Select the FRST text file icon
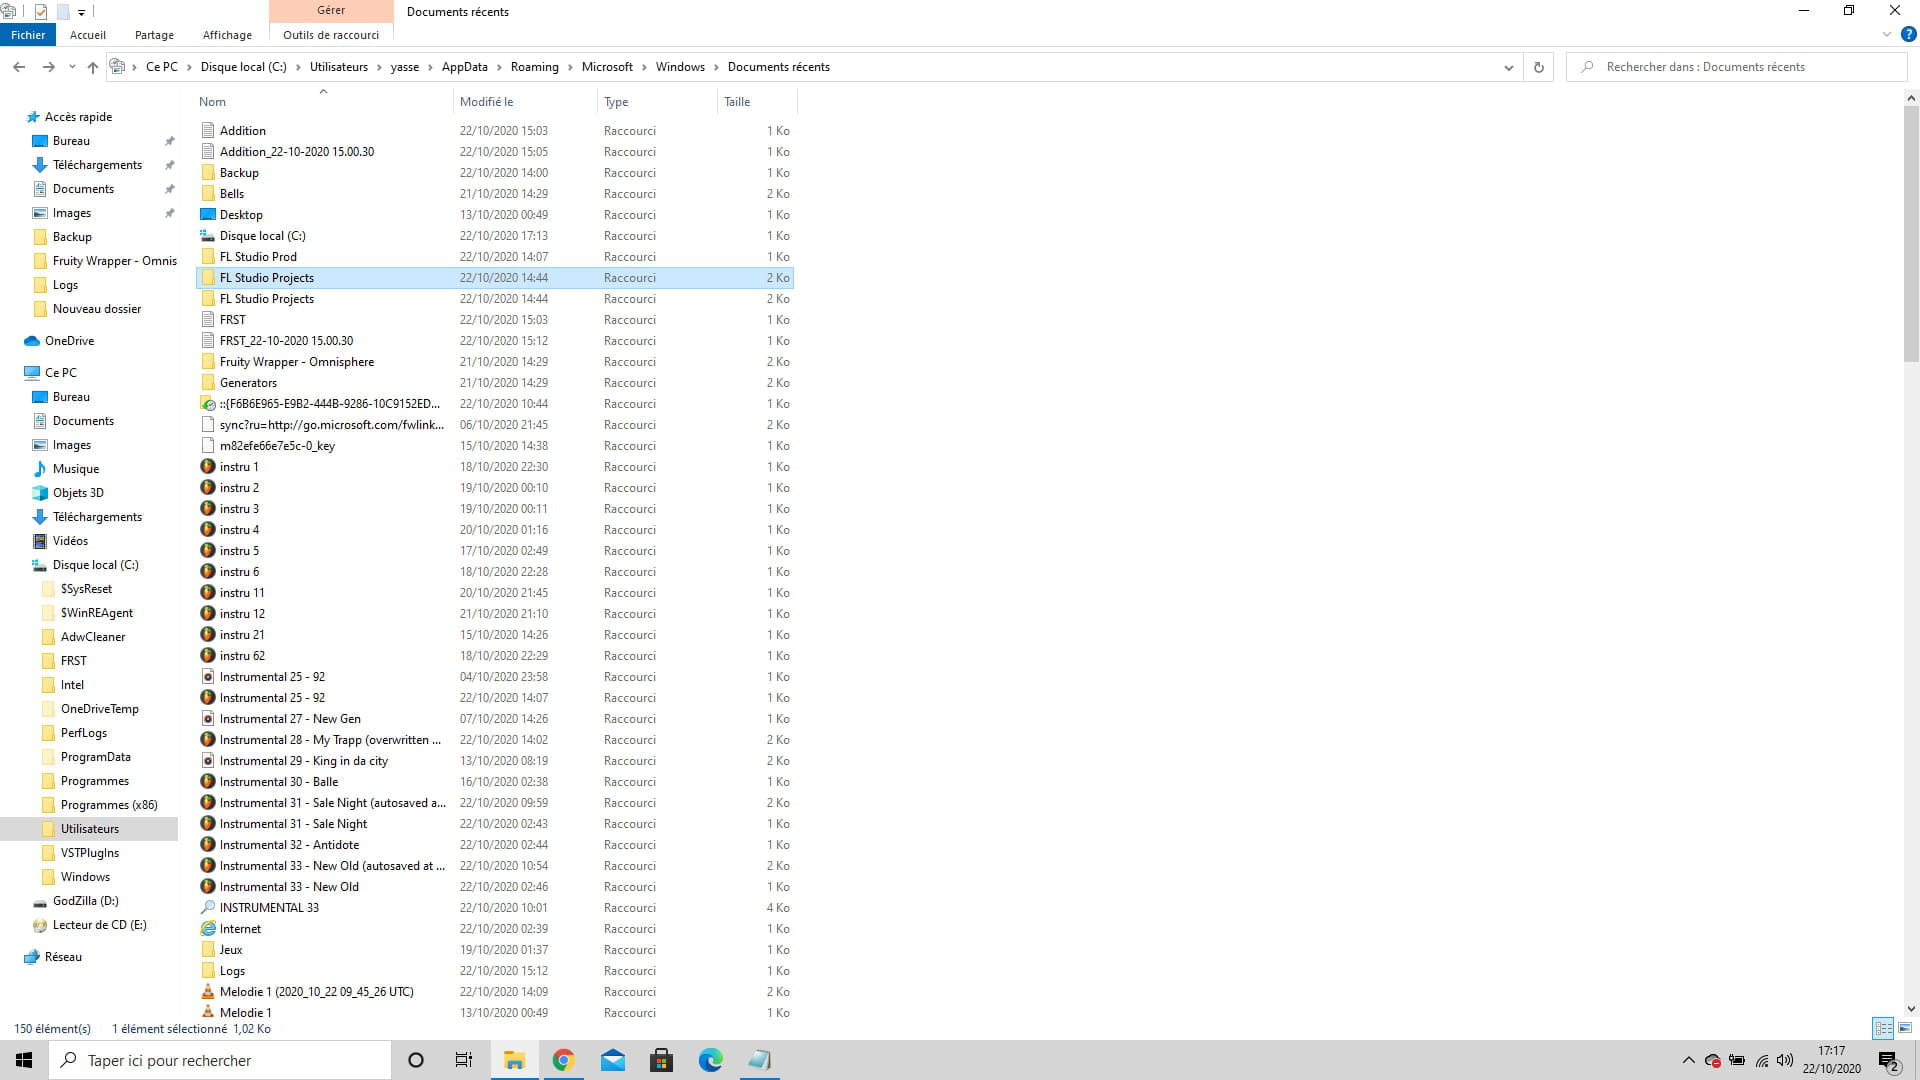The width and height of the screenshot is (1920, 1080). [x=208, y=320]
